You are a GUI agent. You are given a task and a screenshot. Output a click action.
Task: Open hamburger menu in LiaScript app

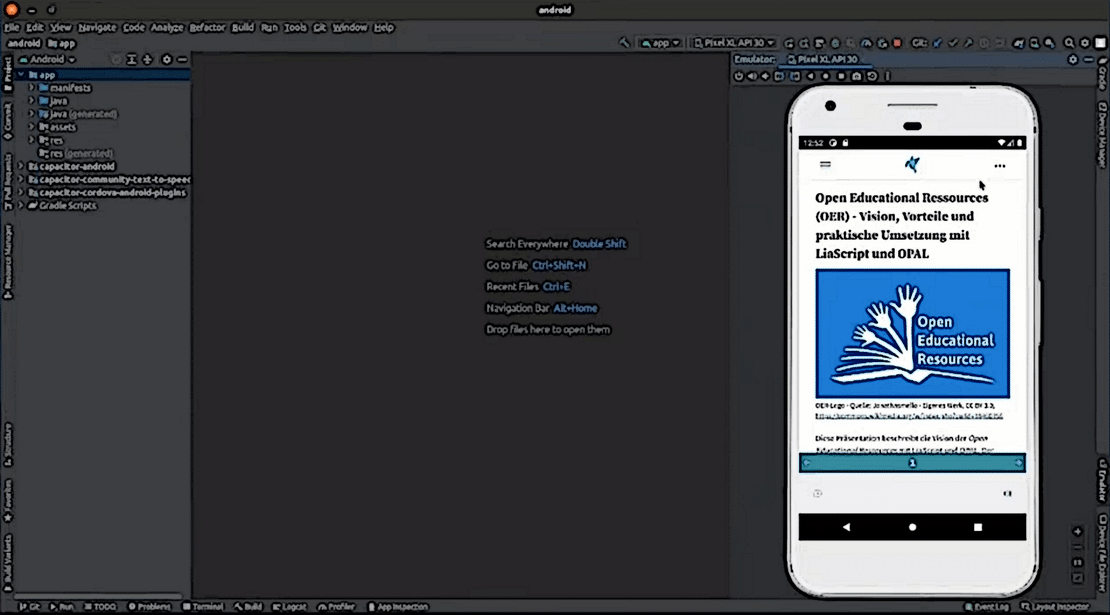coord(825,165)
